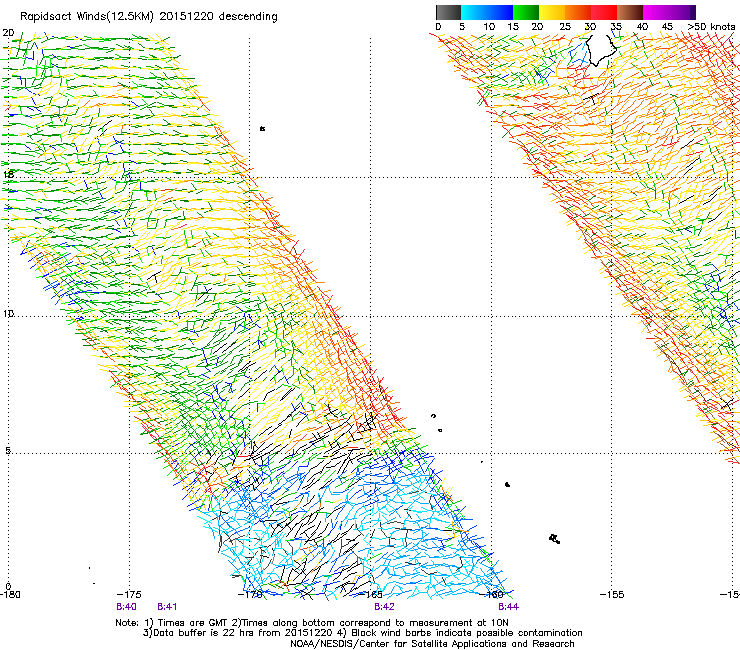The image size is (740, 650).
Task: Select legend value "20" under the color bar
Action: [537, 27]
